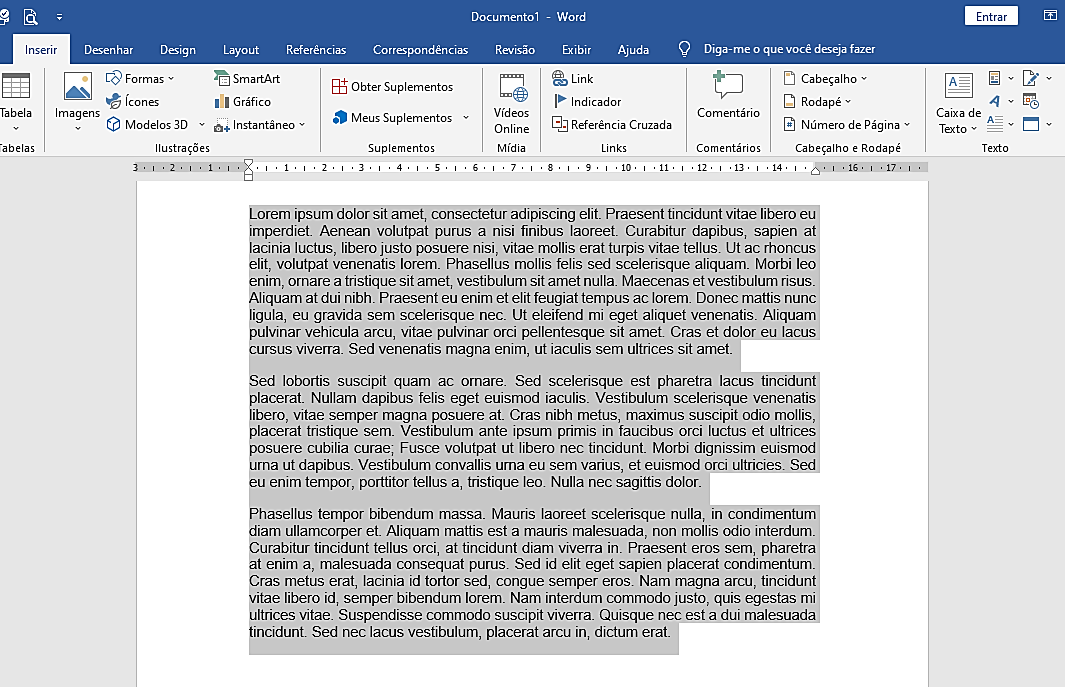
Task: Click the Modelos 3D cube icon
Action: 113,125
